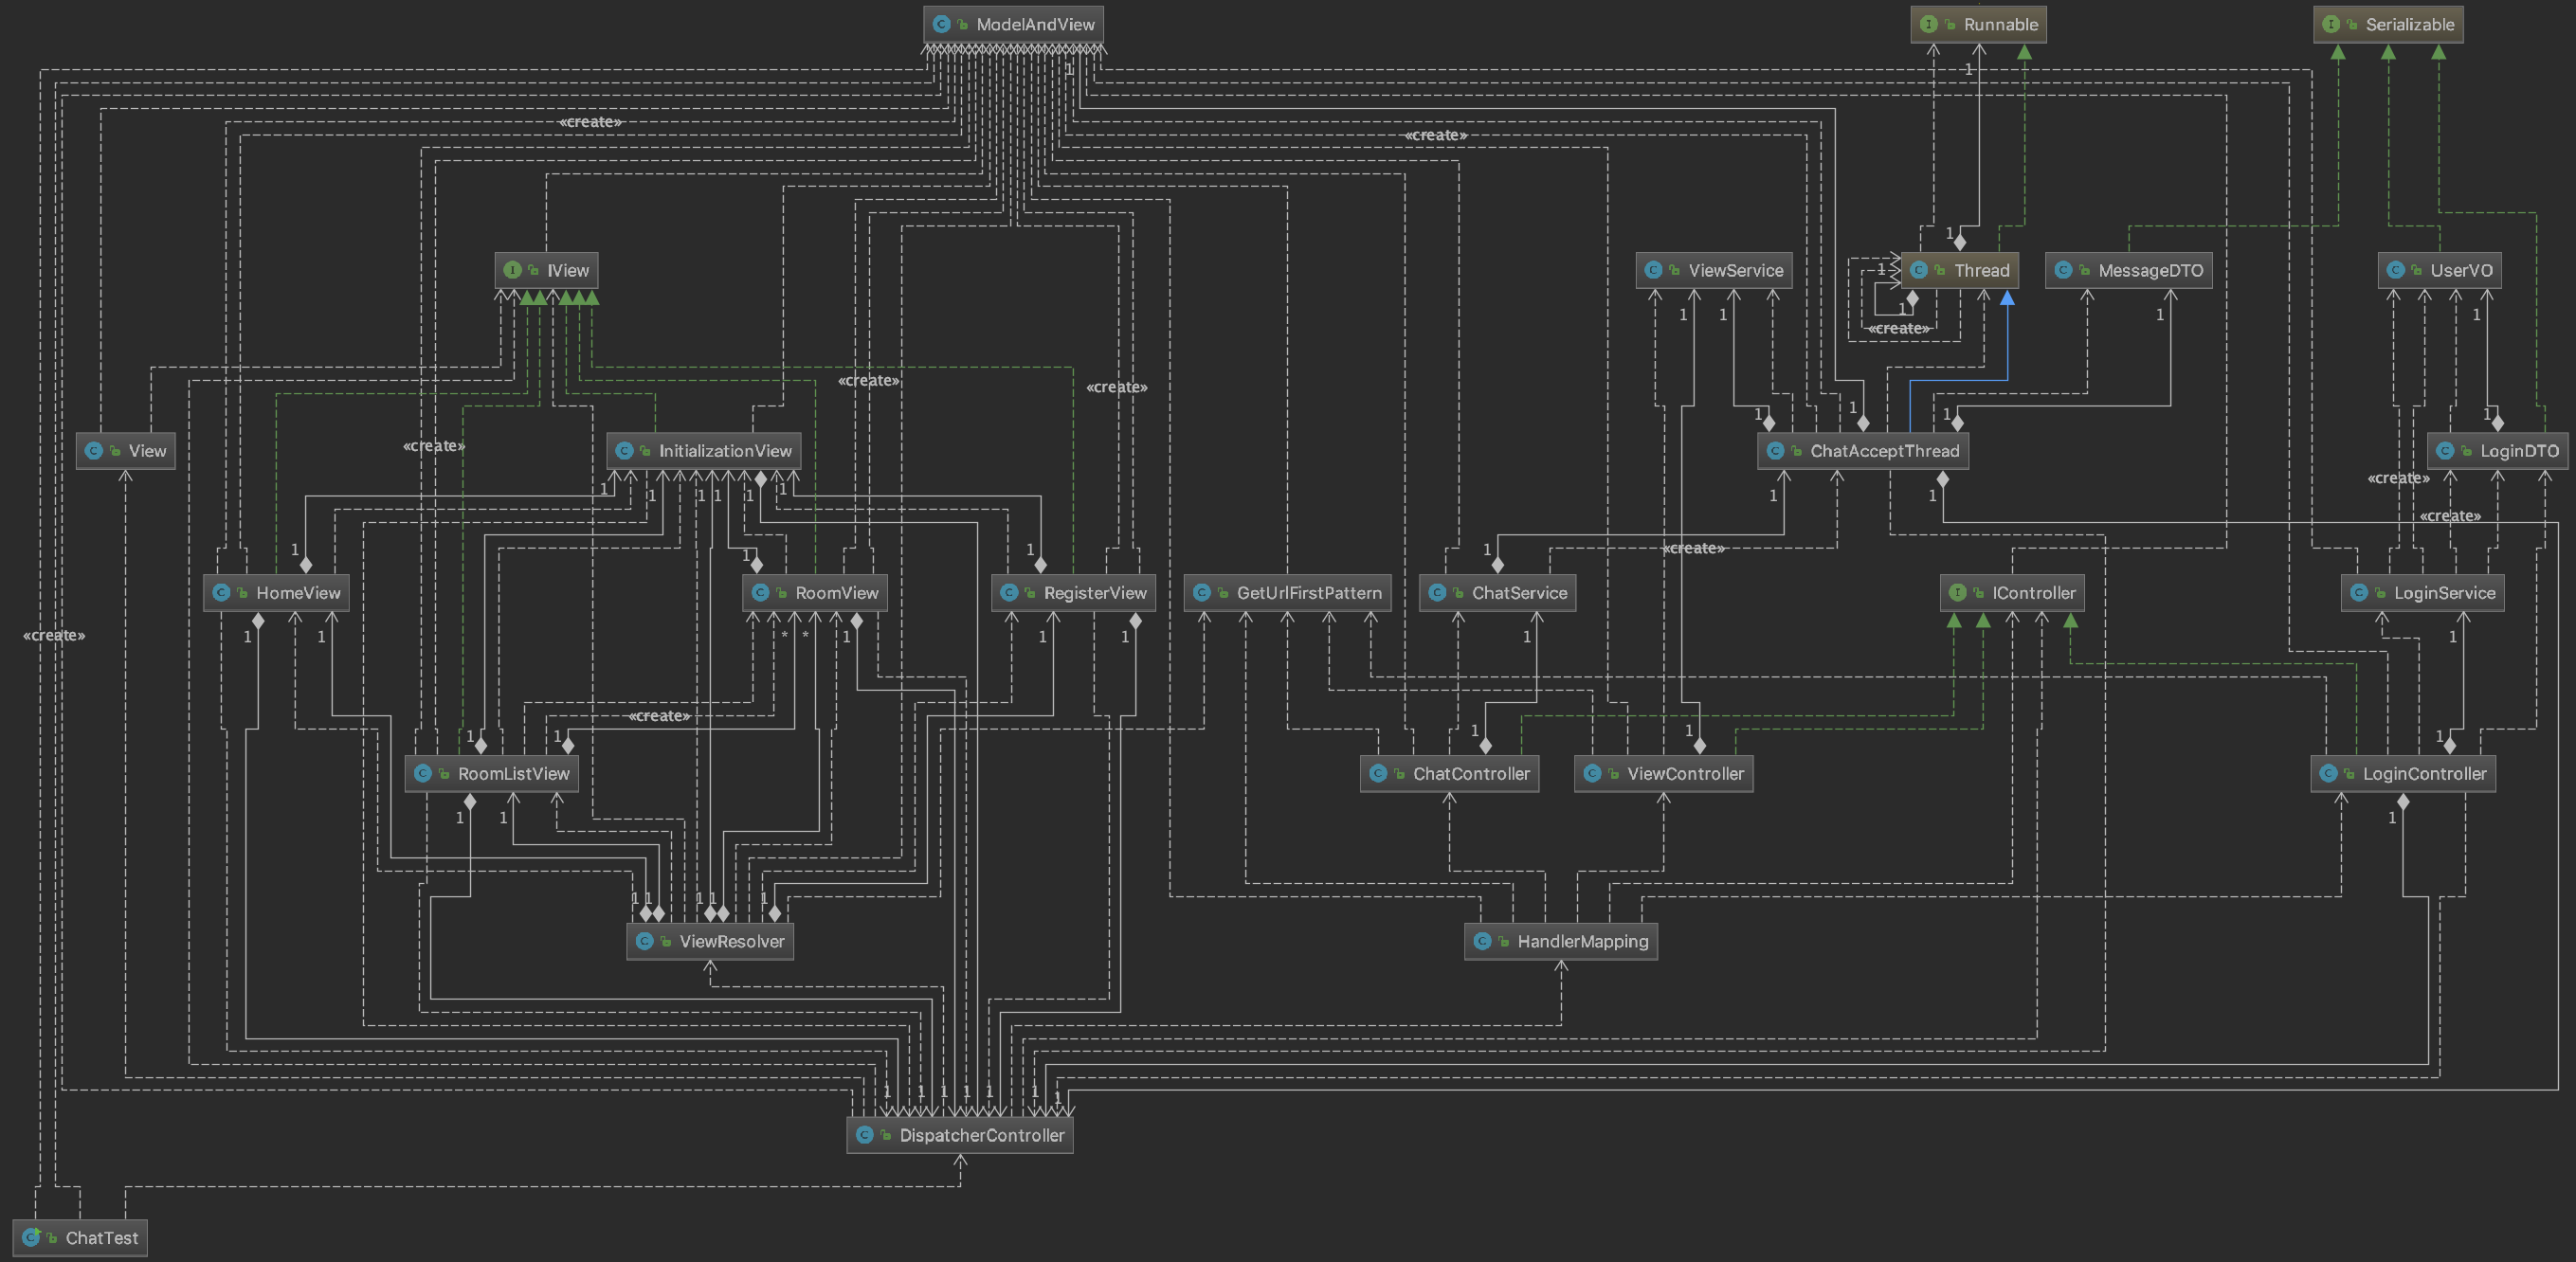Click the class icon on ModelAndView node
This screenshot has width=2576, height=1262.
(941, 24)
